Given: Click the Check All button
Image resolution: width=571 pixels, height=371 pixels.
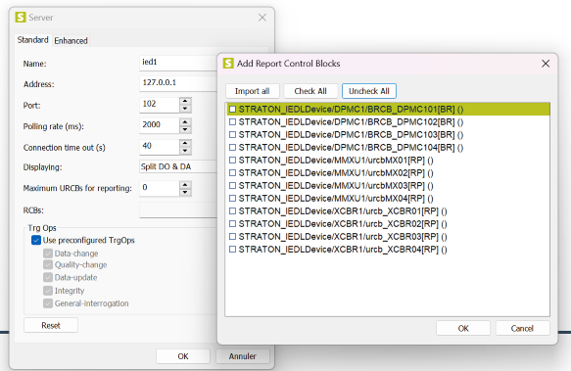Looking at the screenshot, I should click(310, 91).
